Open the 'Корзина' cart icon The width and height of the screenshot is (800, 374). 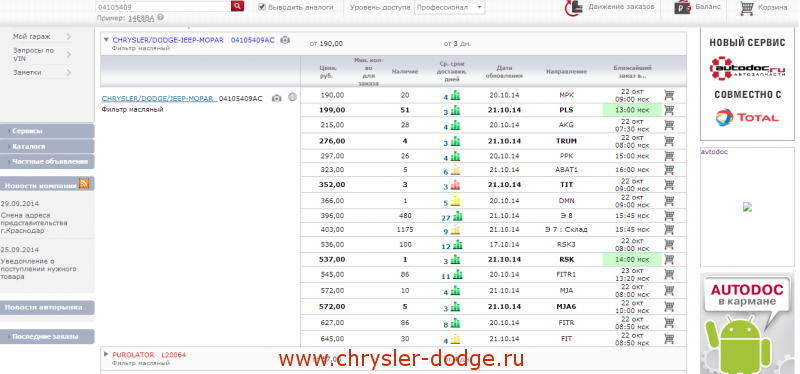point(747,8)
